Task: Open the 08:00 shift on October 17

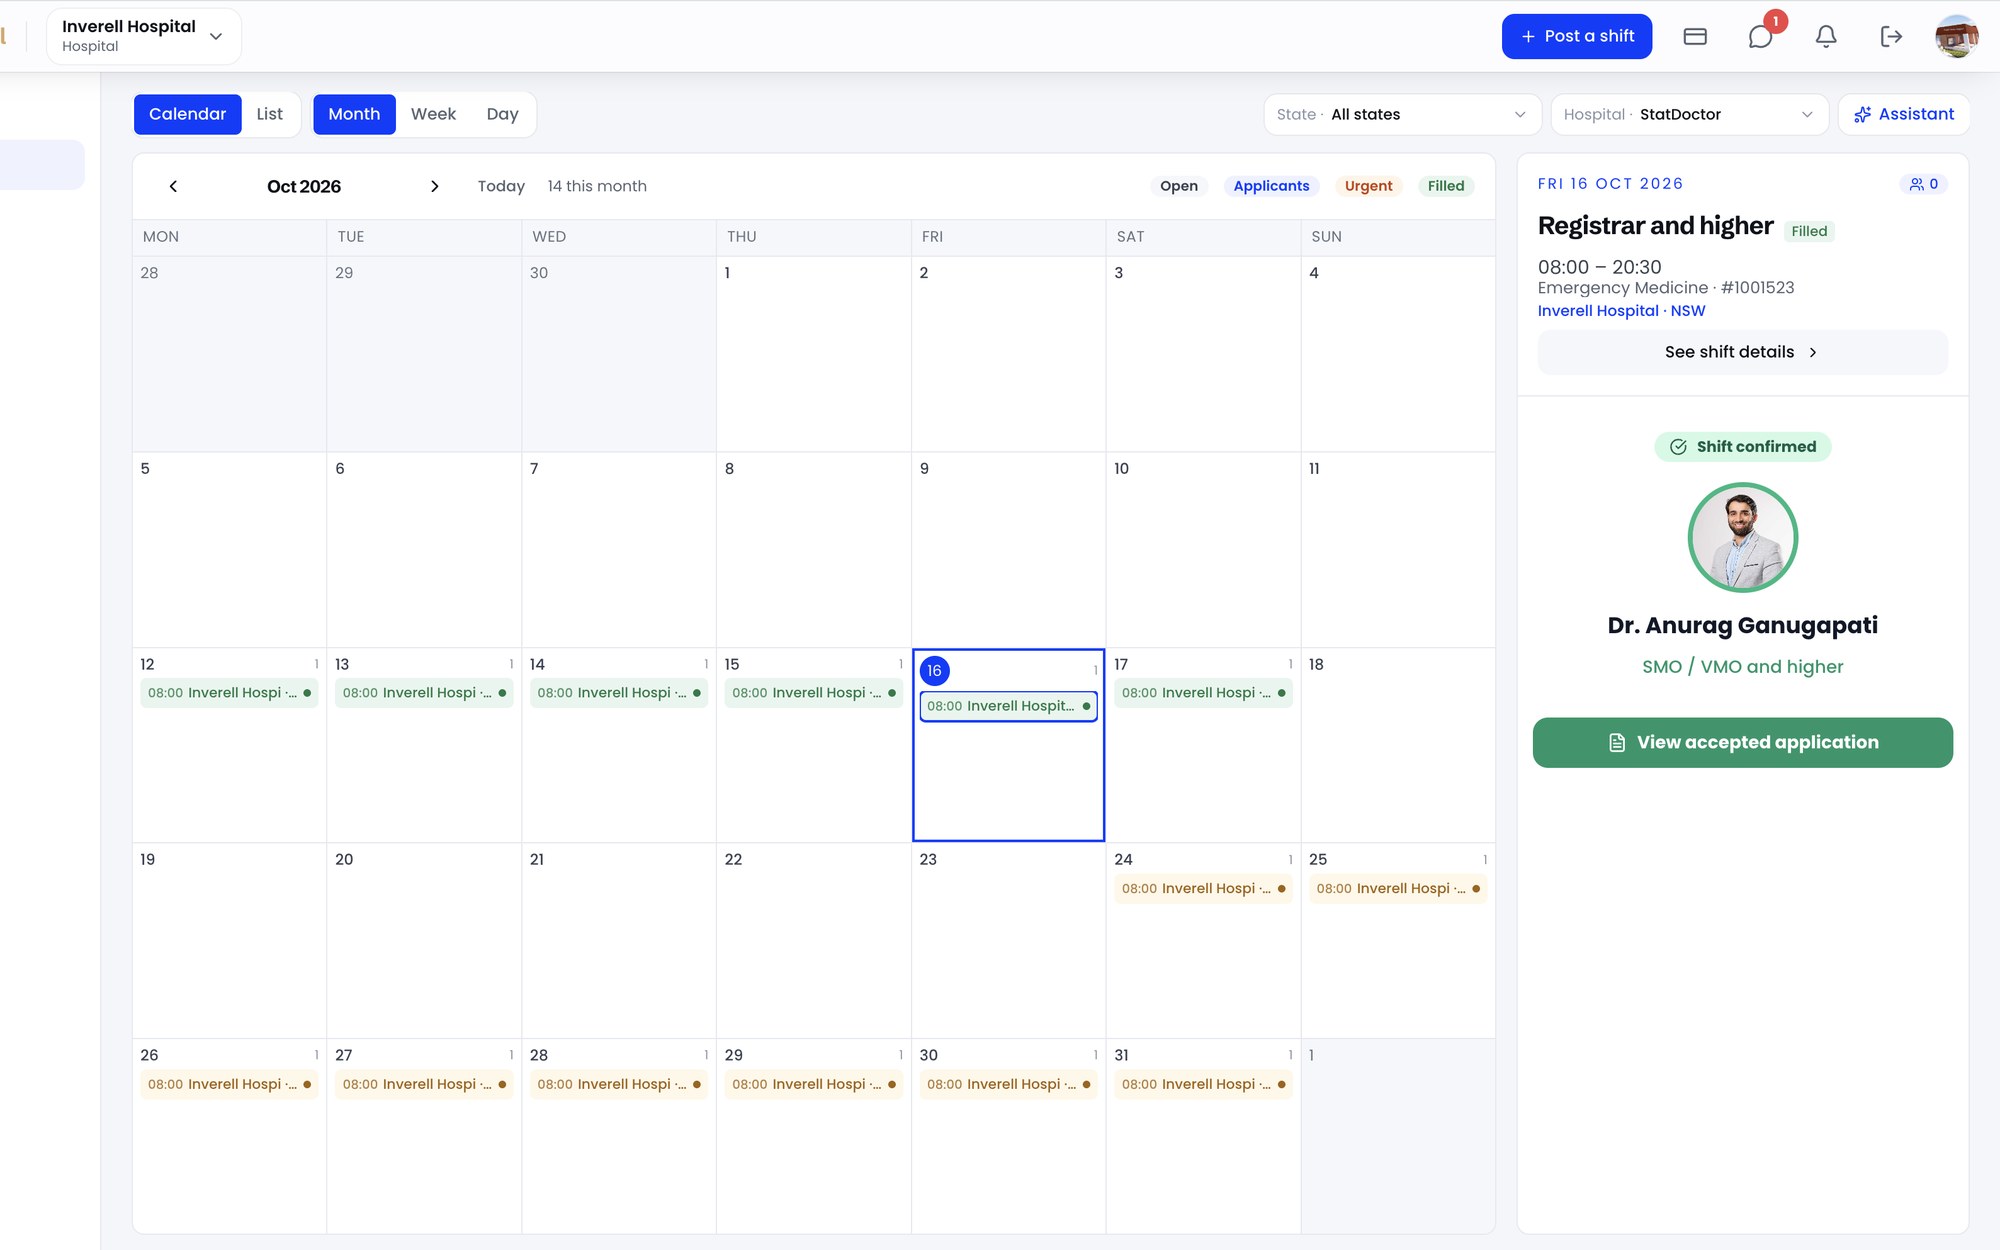Action: tap(1203, 693)
